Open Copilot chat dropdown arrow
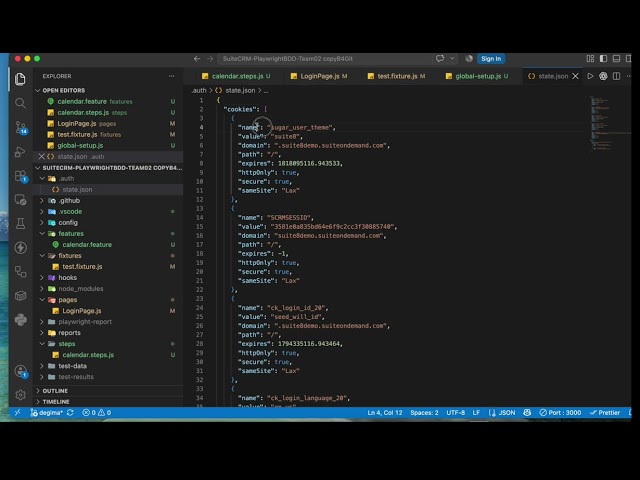The image size is (640, 480). tap(452, 58)
